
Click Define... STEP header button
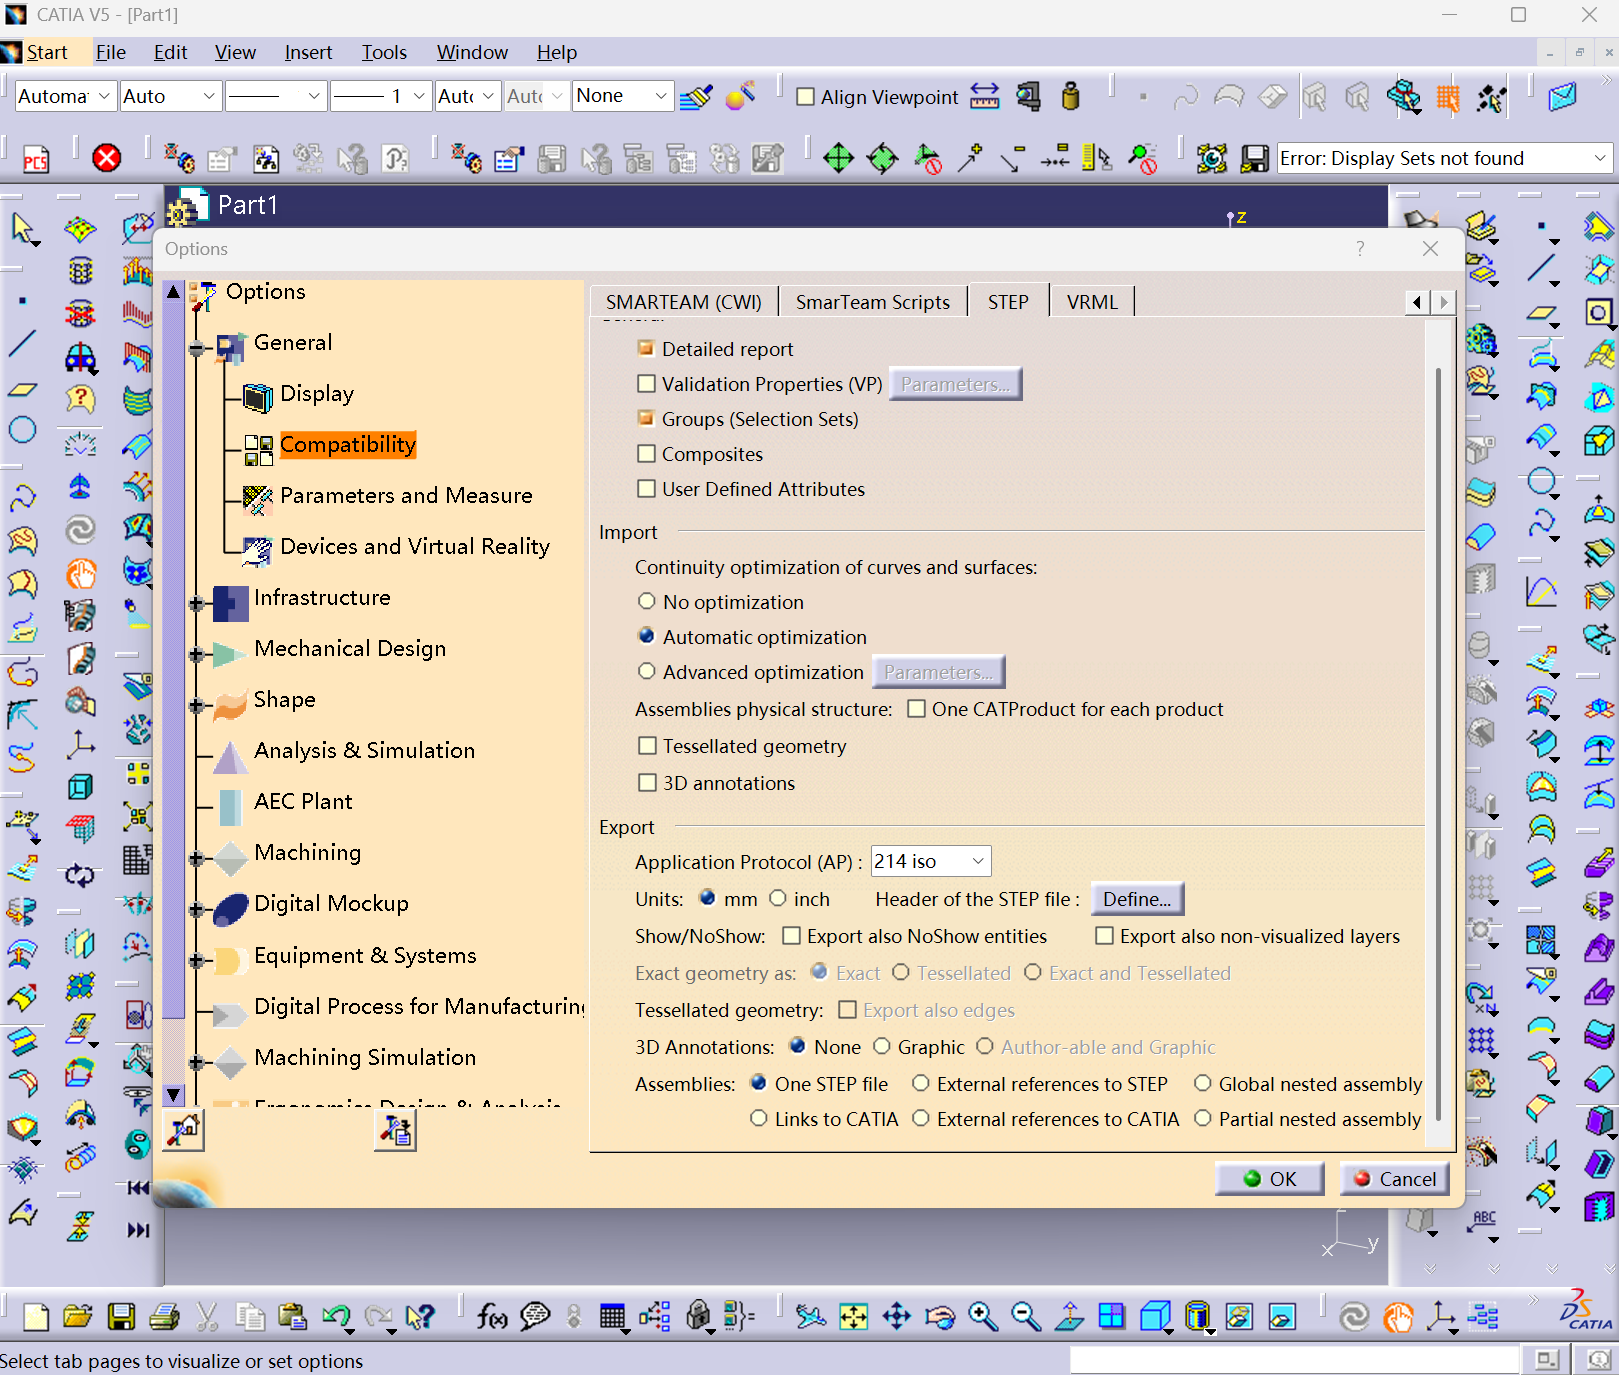(x=1137, y=898)
